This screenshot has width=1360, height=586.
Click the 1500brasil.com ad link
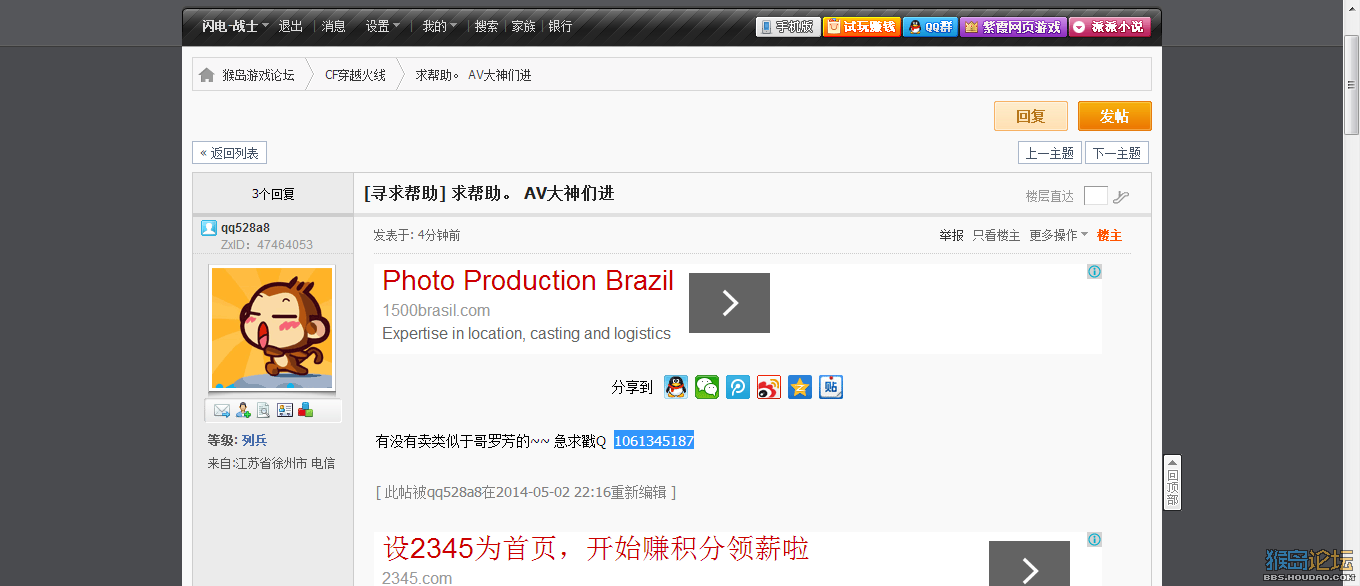436,310
